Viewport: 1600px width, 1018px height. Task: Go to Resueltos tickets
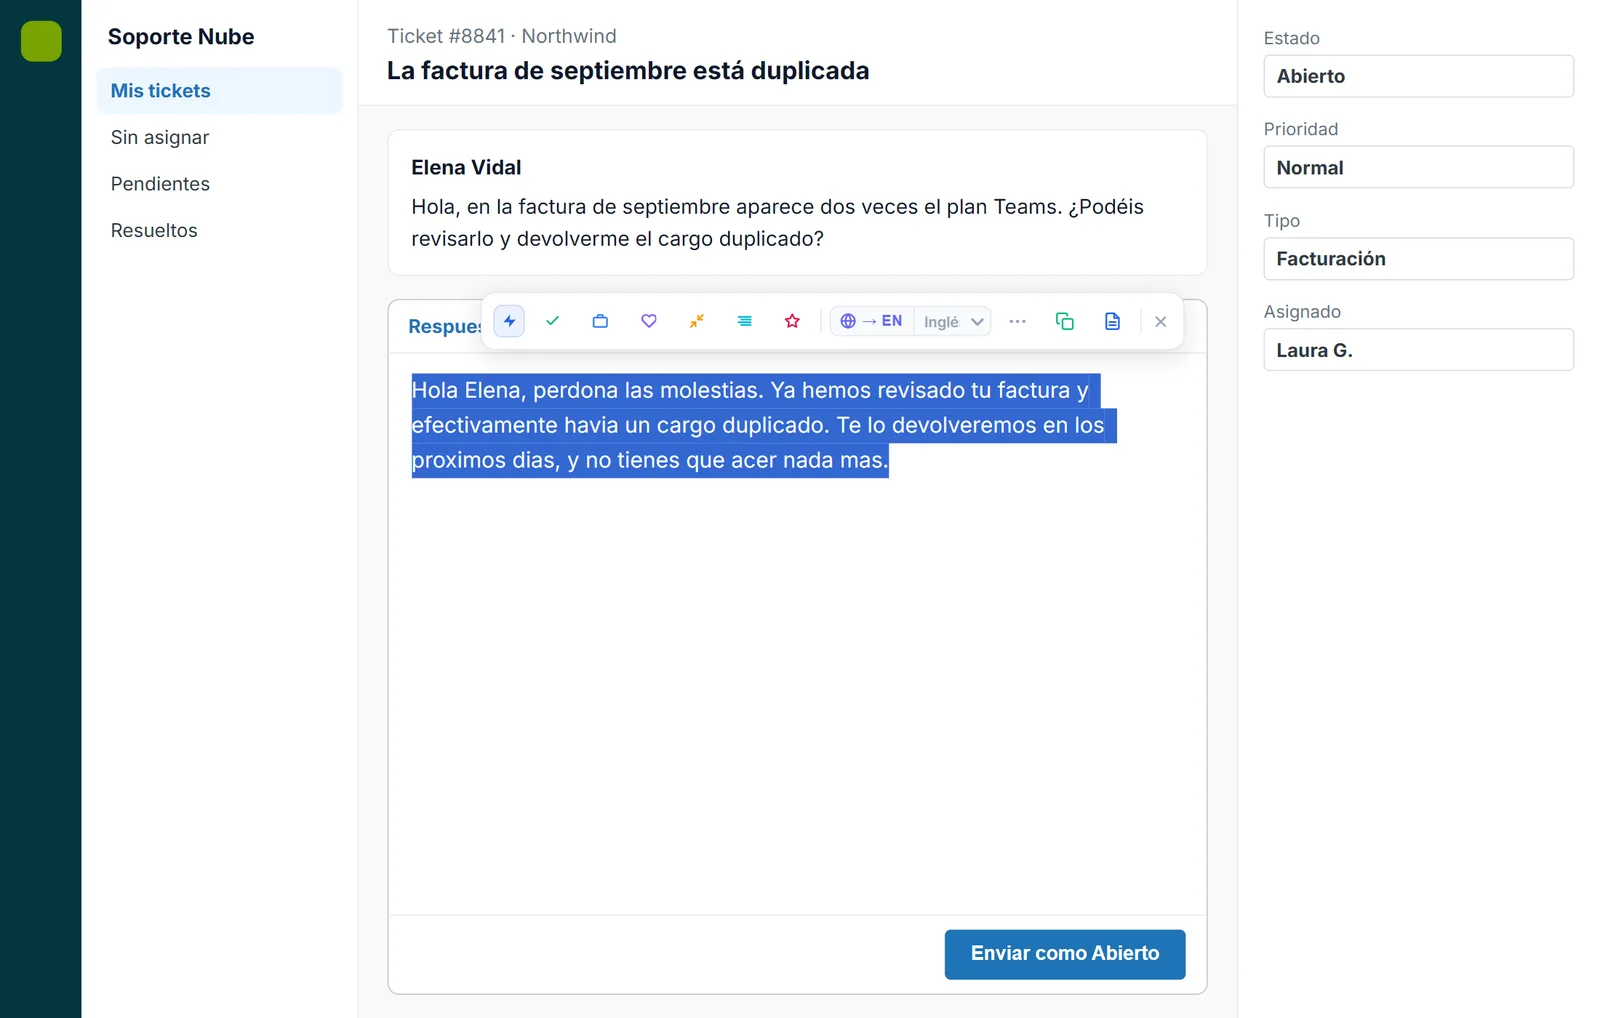(219, 230)
